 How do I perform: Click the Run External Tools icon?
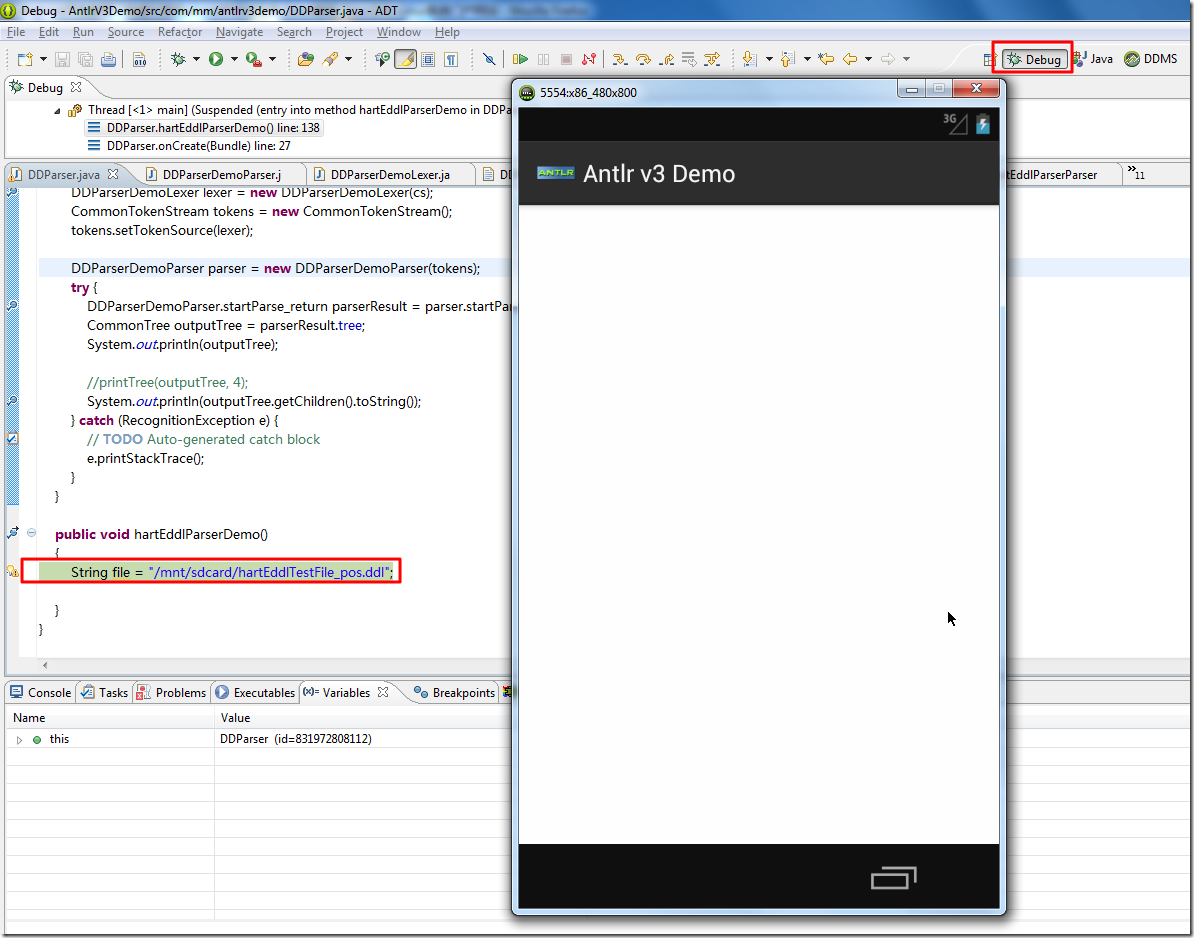tap(254, 59)
